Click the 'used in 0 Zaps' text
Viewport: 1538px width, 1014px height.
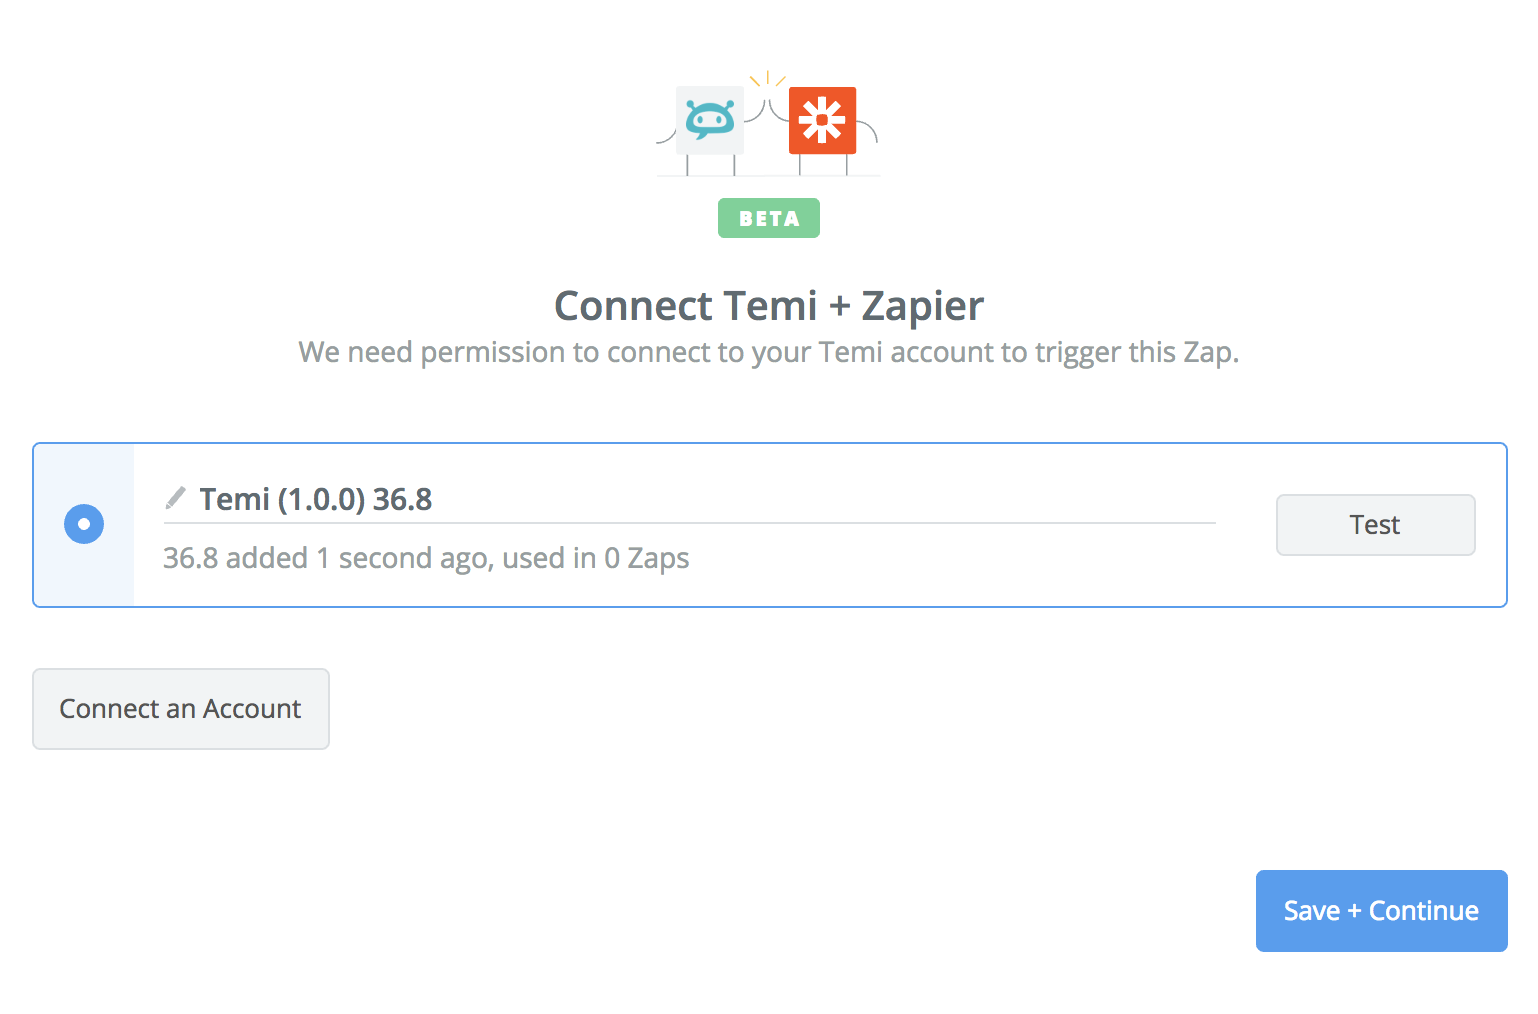coord(596,558)
